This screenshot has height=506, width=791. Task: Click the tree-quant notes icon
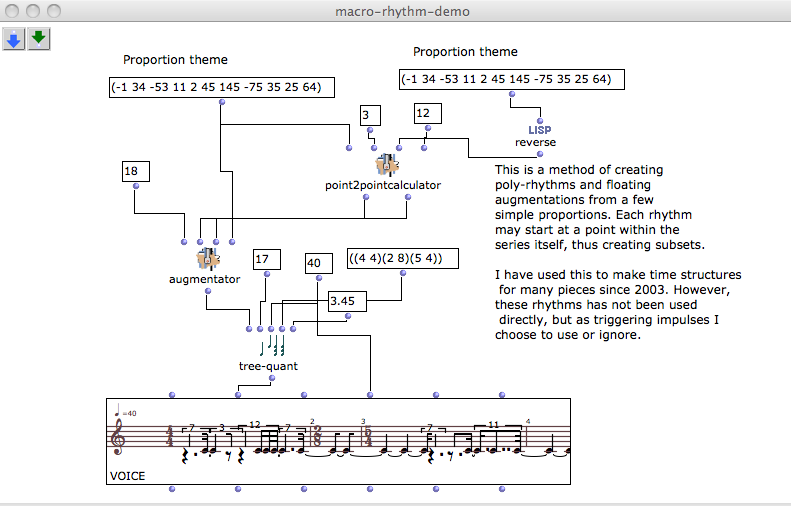click(271, 346)
